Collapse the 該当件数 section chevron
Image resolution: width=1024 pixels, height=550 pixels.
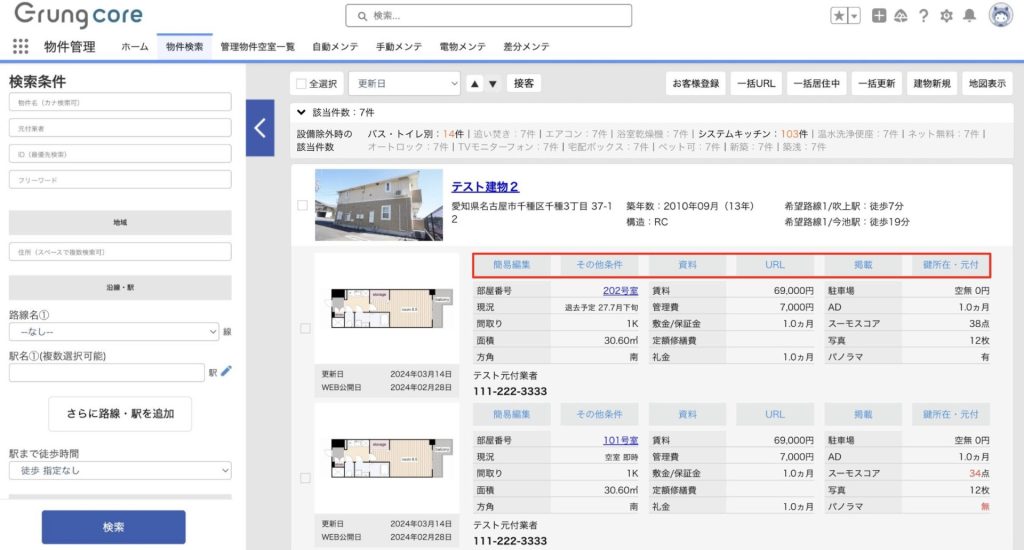pyautogui.click(x=301, y=113)
